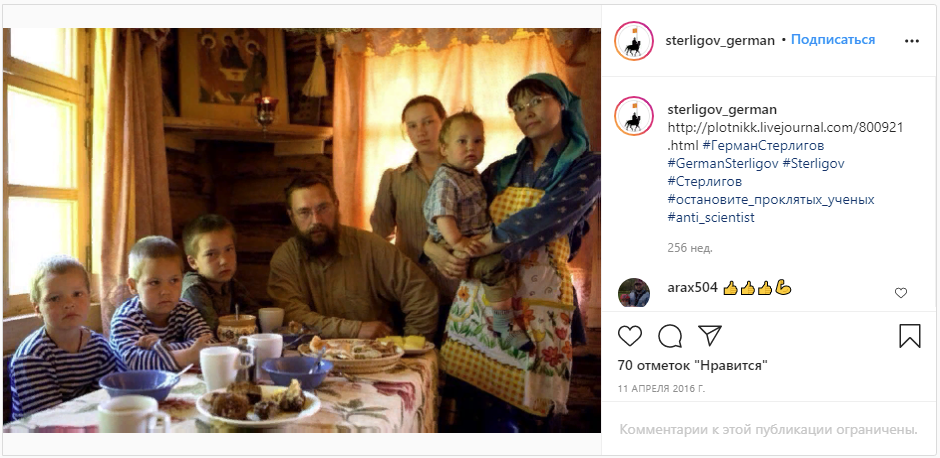The width and height of the screenshot is (940, 458).
Task: Open arax504's profile picture
Action: [x=634, y=293]
